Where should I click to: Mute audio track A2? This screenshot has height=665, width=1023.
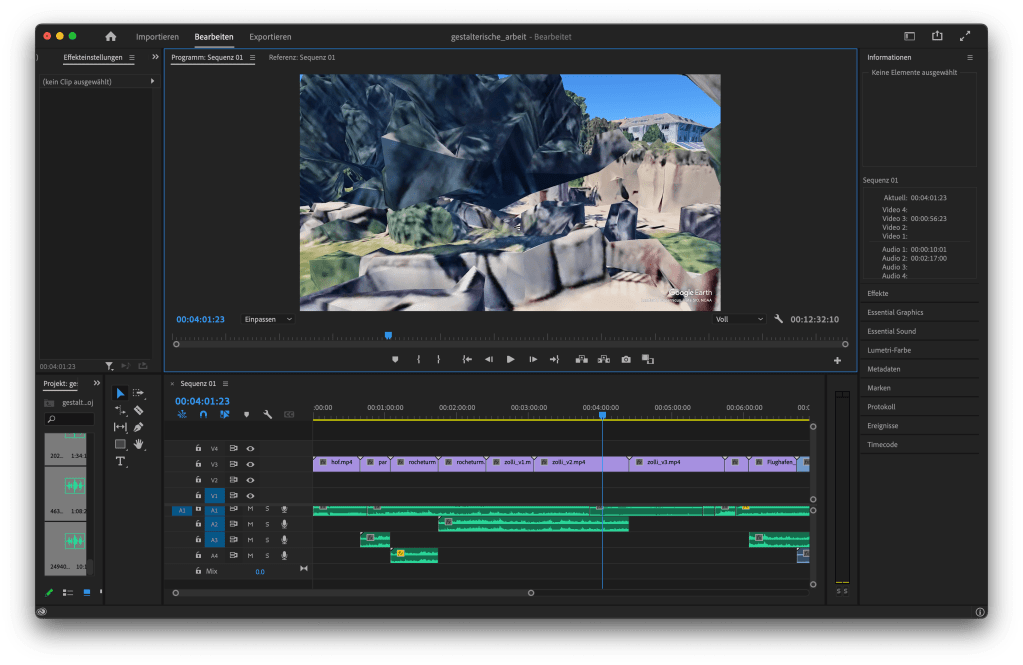[250, 524]
